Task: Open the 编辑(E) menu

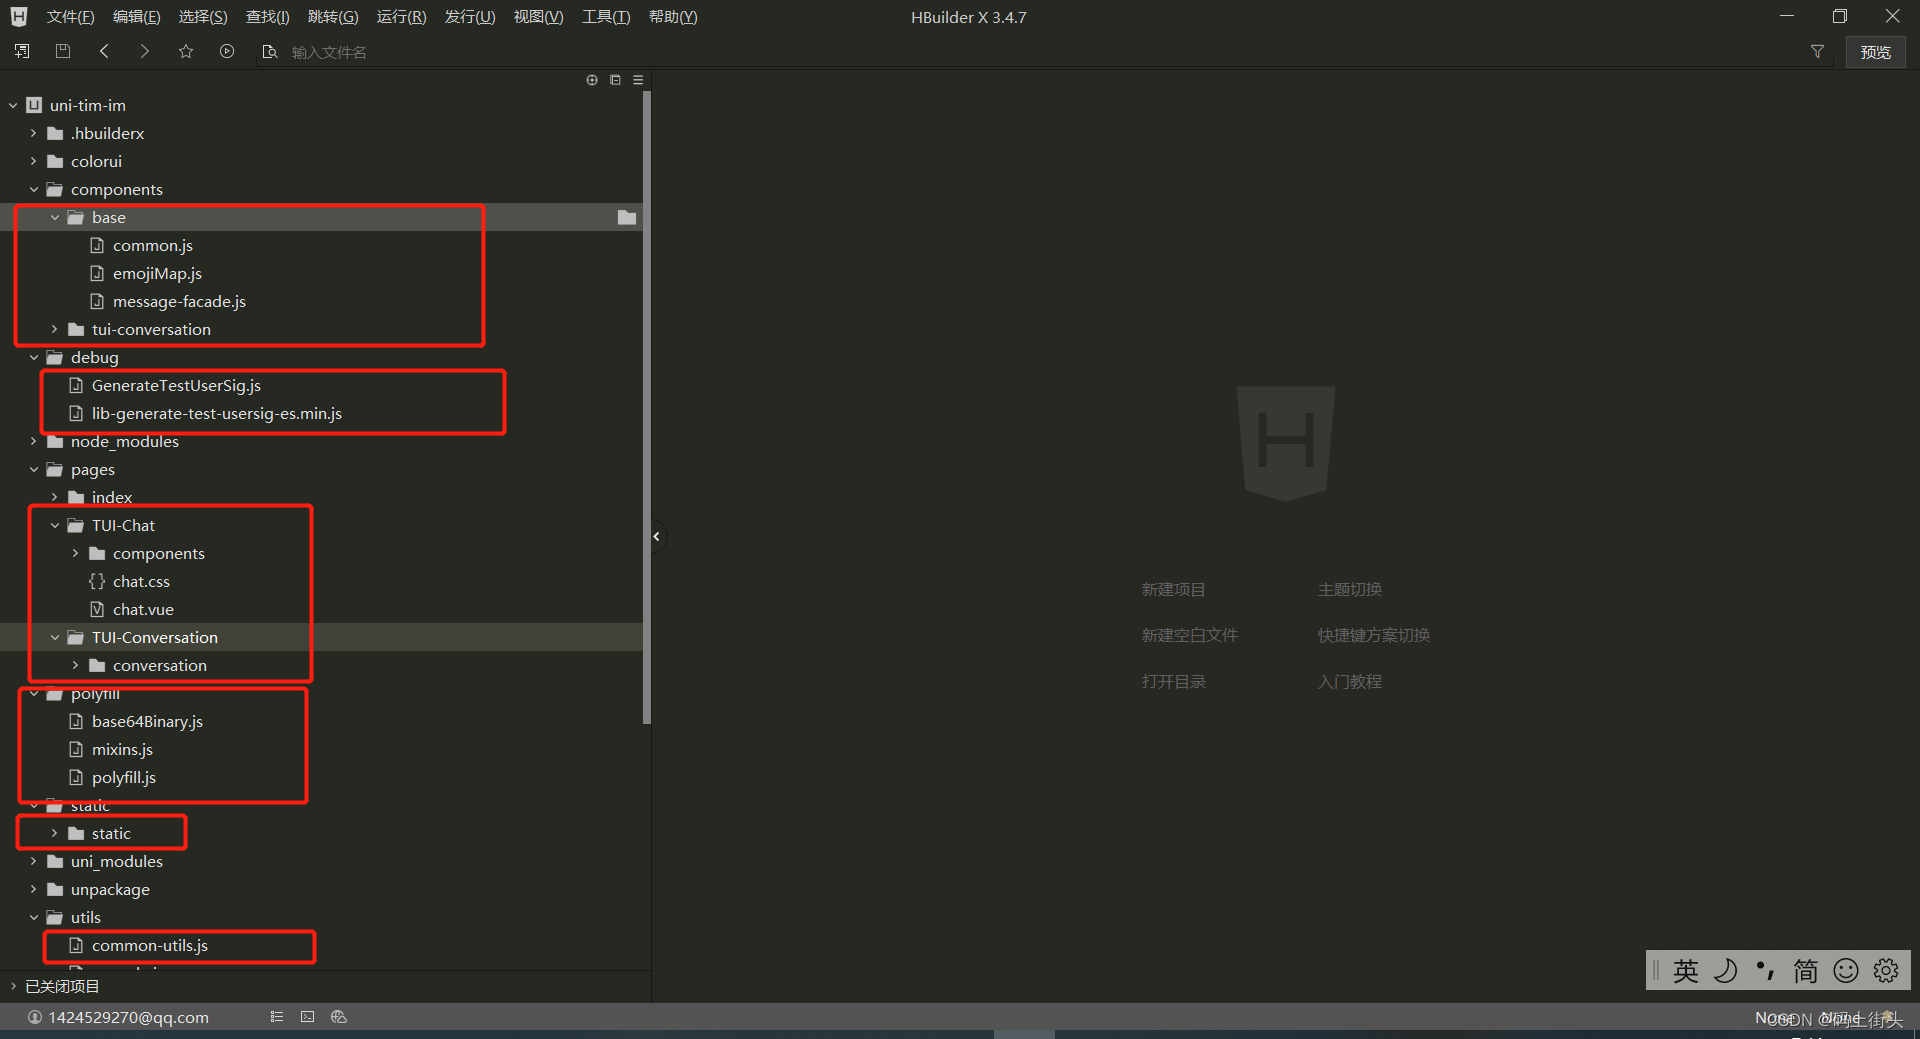Action: (136, 17)
